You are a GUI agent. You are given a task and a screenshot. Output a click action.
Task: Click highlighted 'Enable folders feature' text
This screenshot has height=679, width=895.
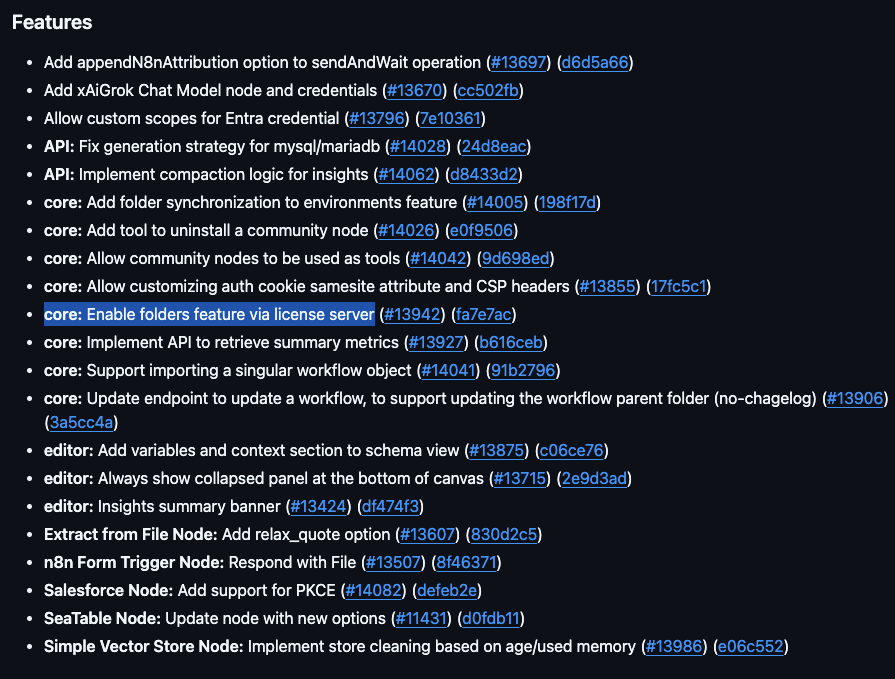click(209, 315)
